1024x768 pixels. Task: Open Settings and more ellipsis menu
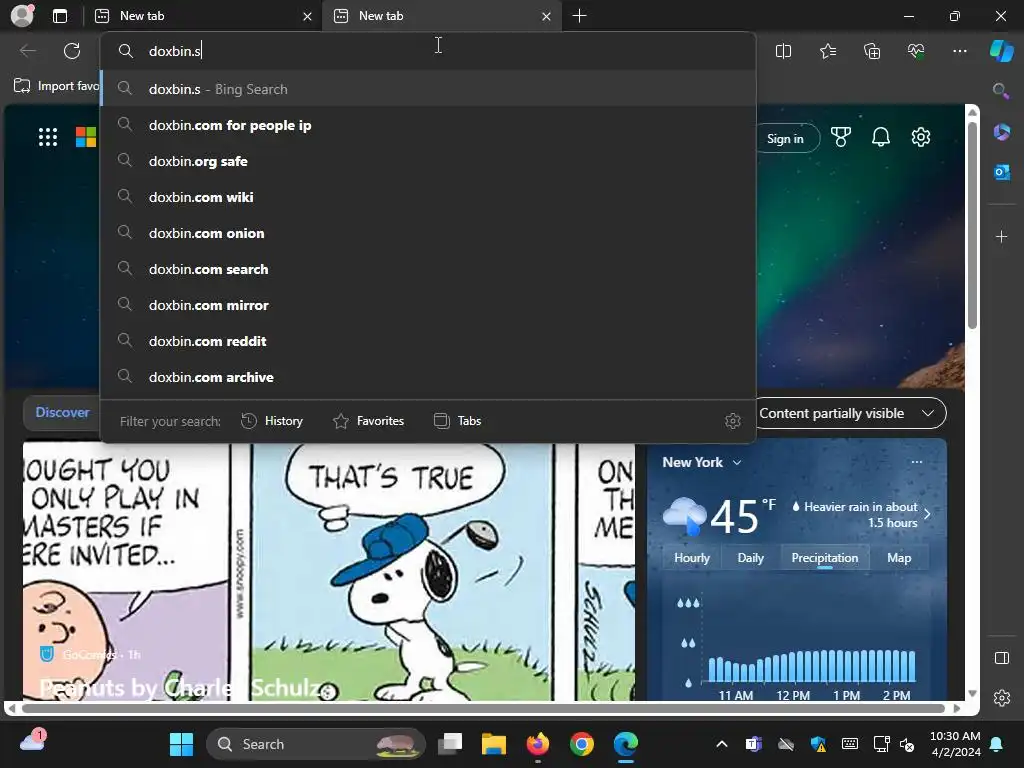[959, 51]
